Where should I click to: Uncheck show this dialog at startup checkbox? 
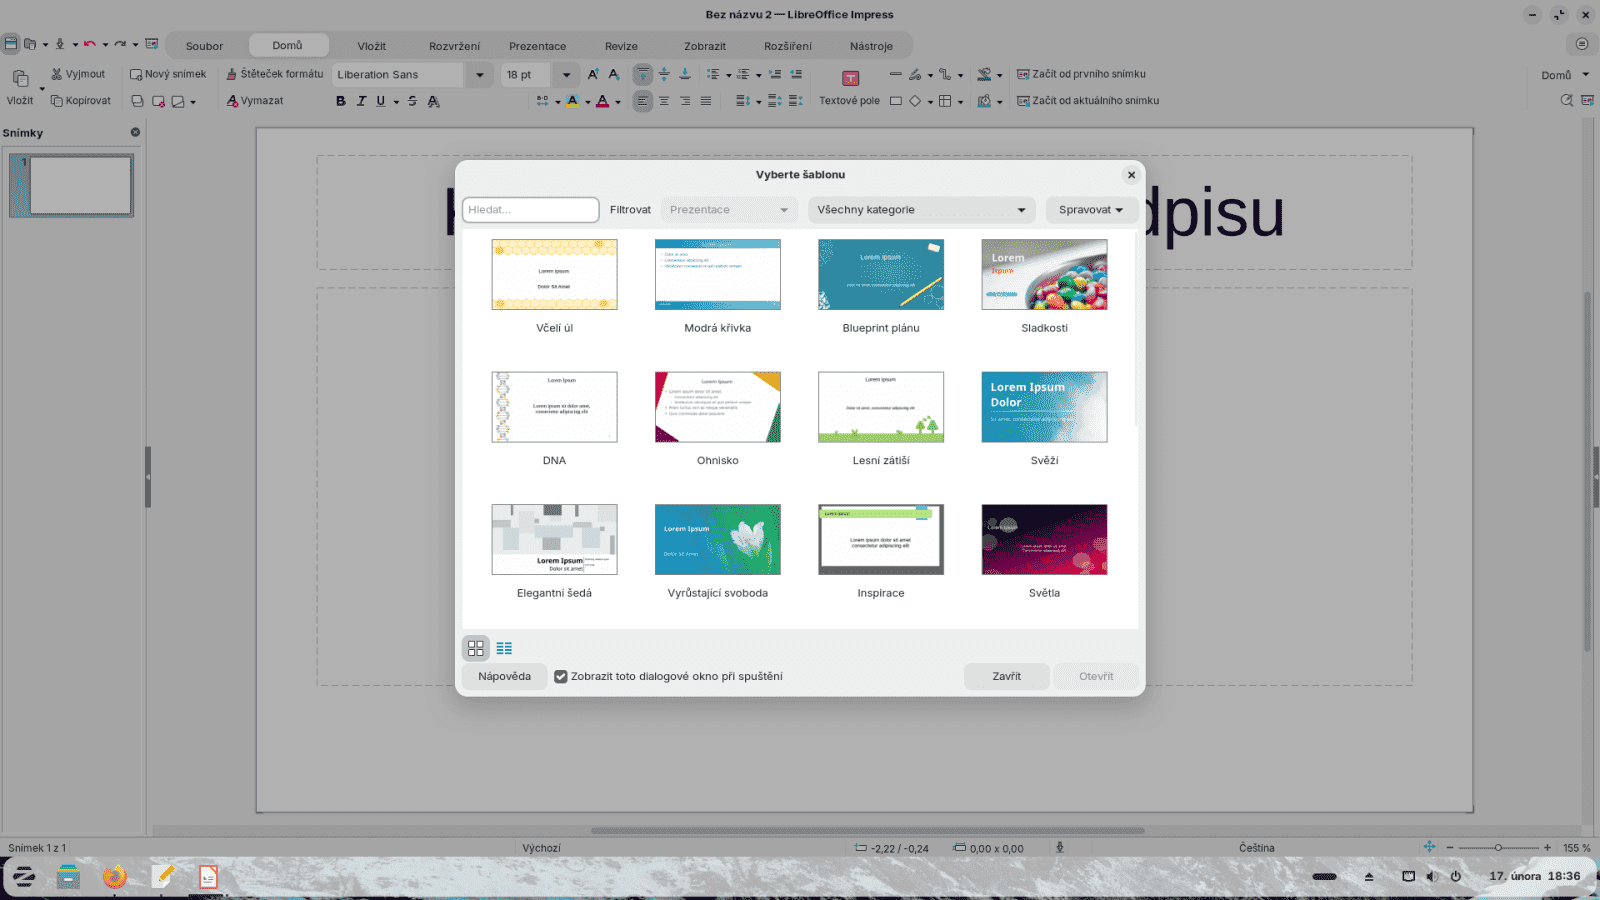point(561,677)
